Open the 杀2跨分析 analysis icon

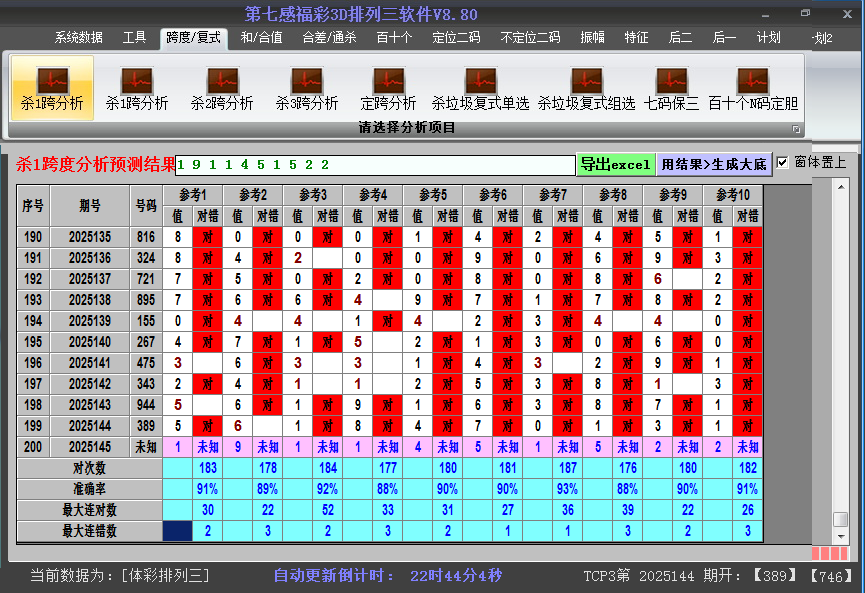point(222,88)
